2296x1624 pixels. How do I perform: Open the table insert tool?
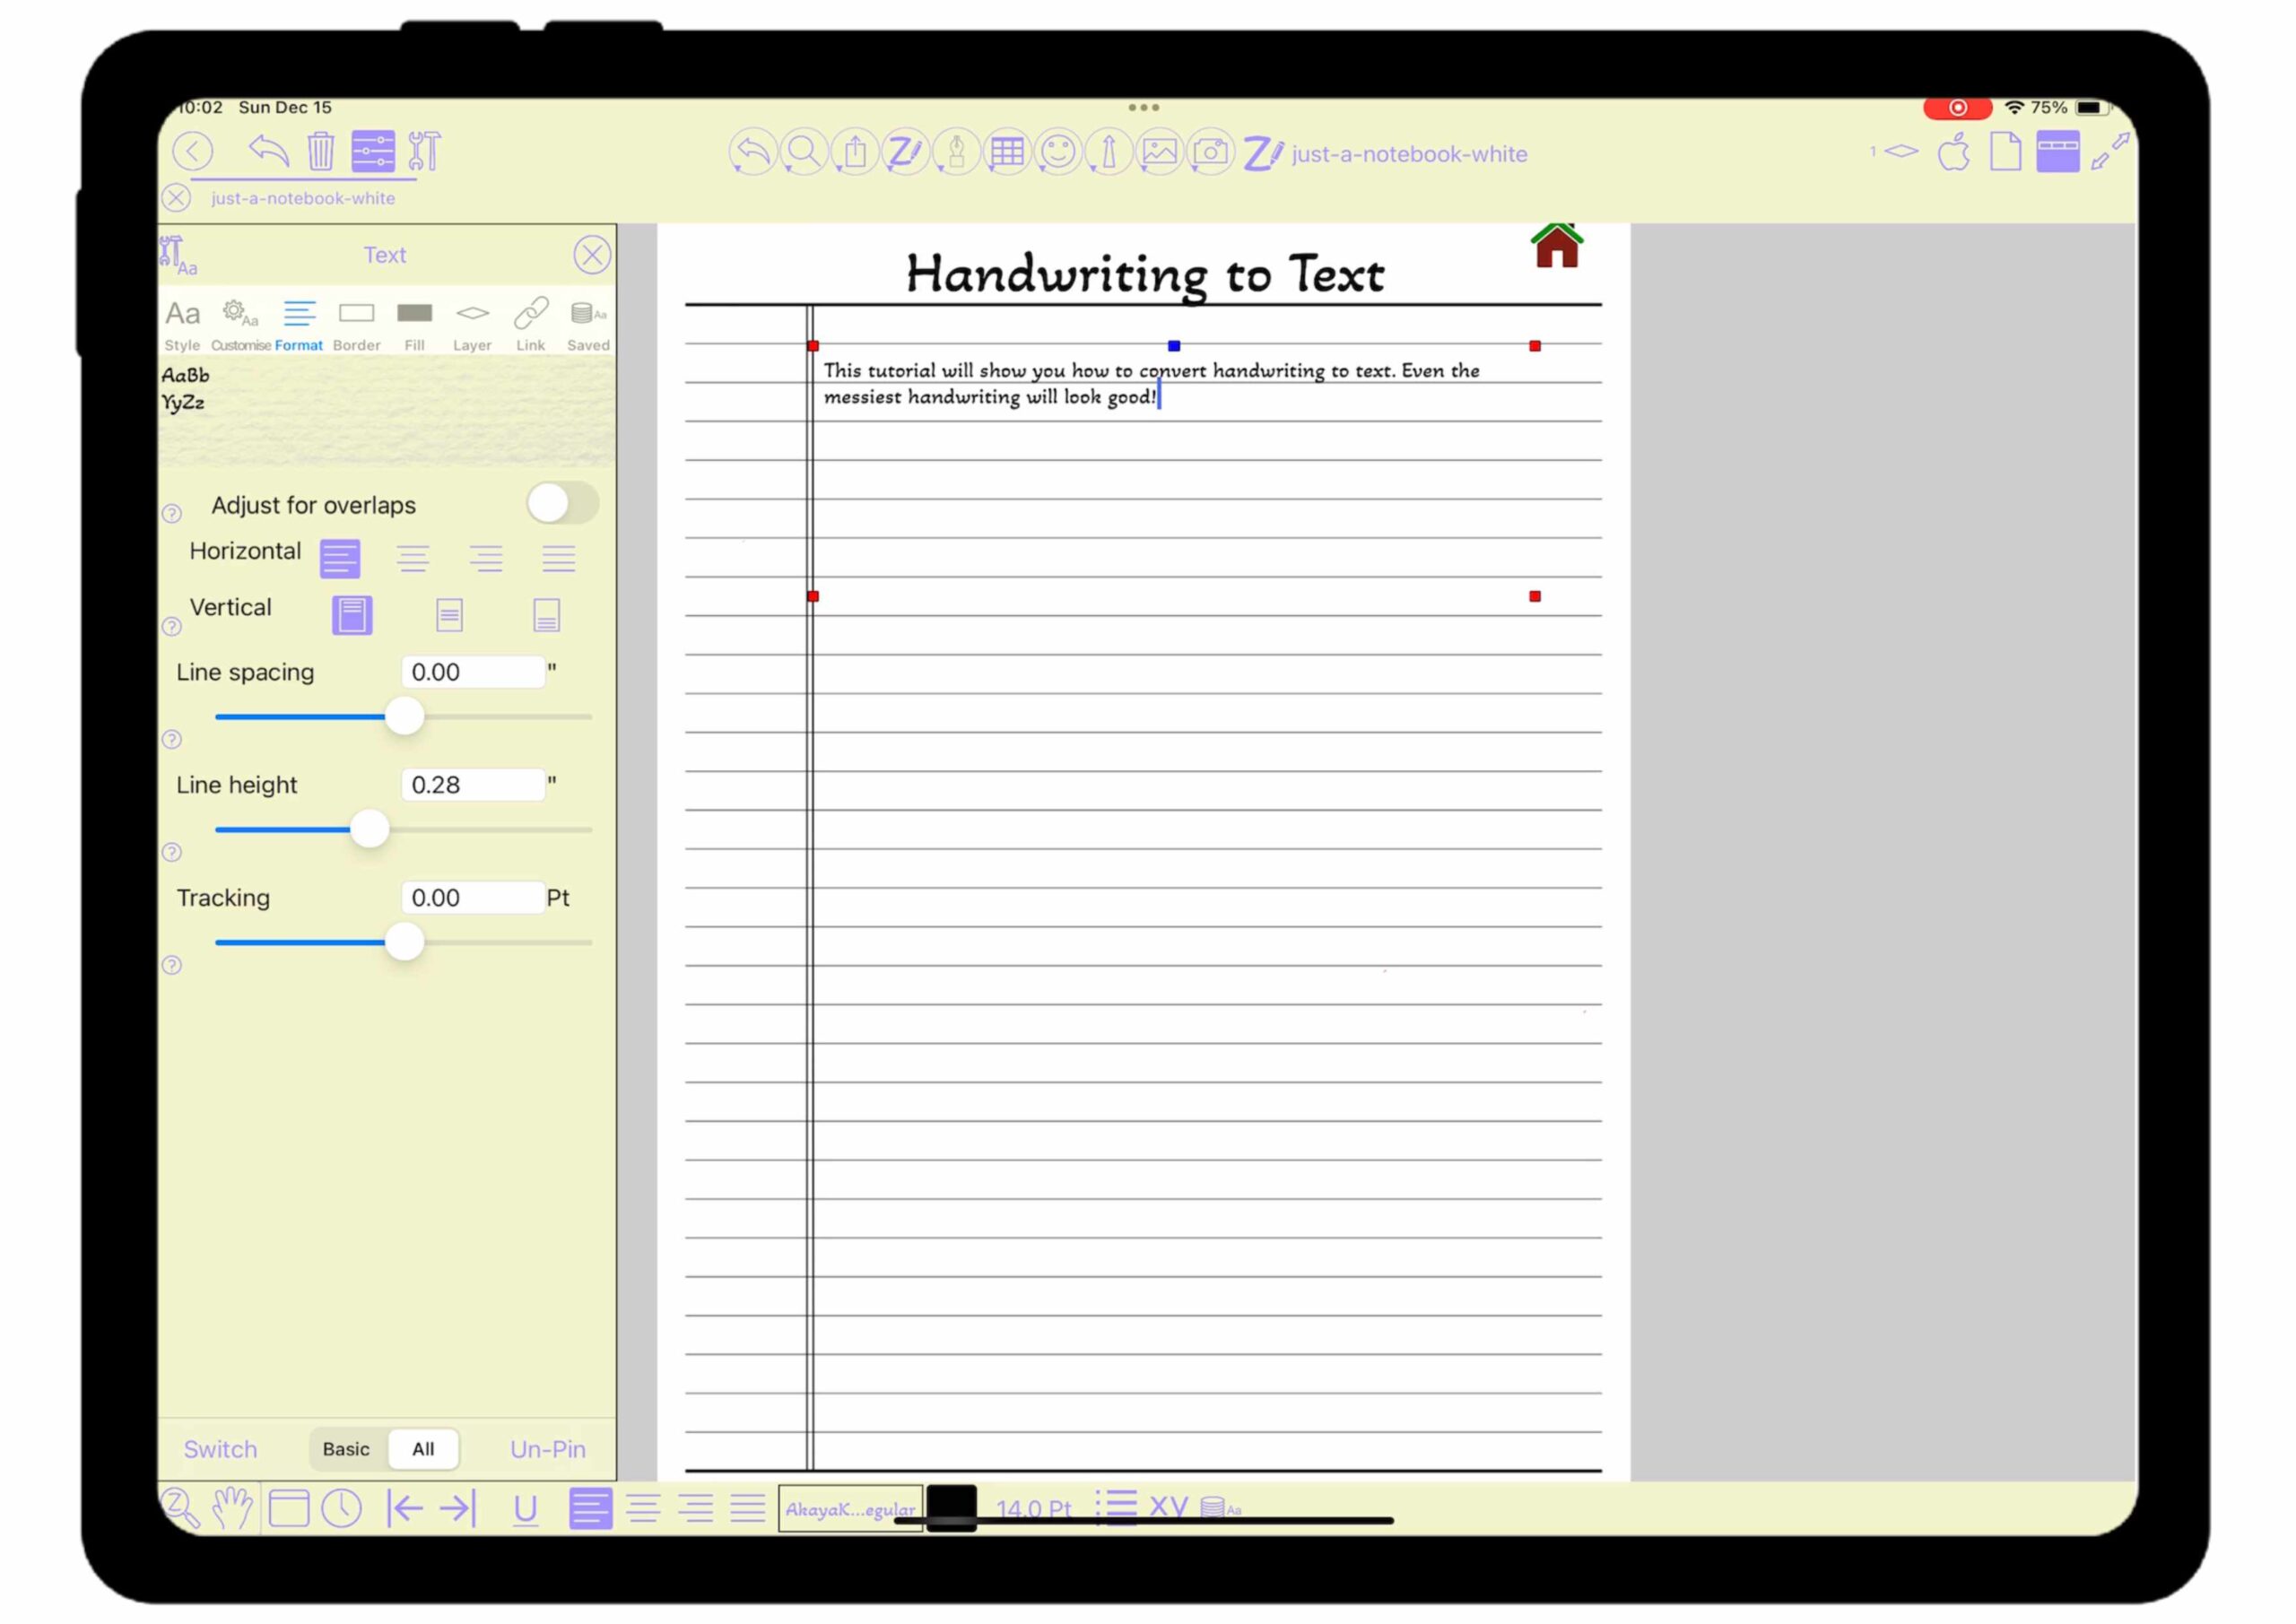pos(1006,153)
